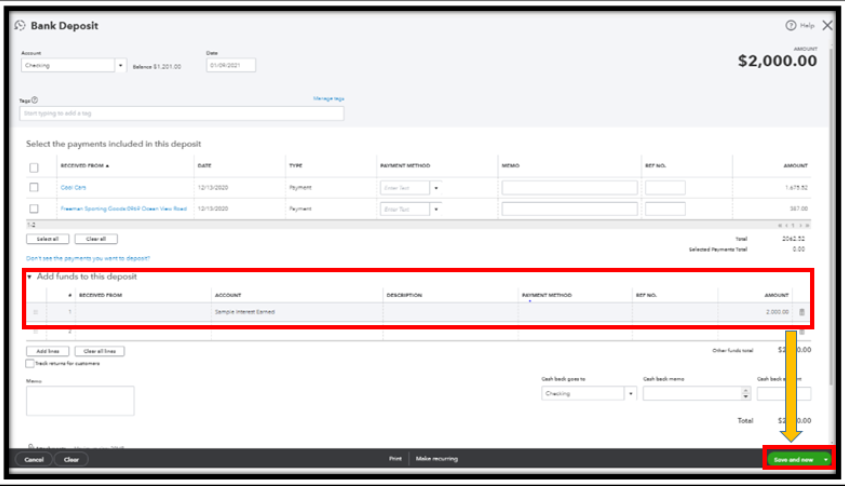The image size is (845, 486).
Task: Open Cool Cars payment method dropdown
Action: point(436,188)
